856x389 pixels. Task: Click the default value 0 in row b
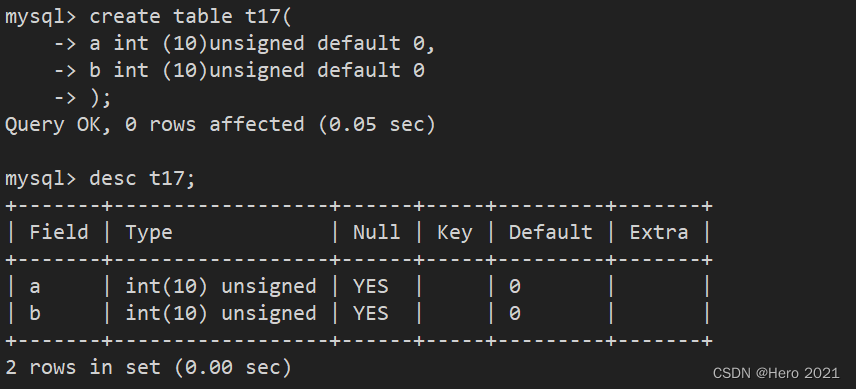tap(515, 314)
